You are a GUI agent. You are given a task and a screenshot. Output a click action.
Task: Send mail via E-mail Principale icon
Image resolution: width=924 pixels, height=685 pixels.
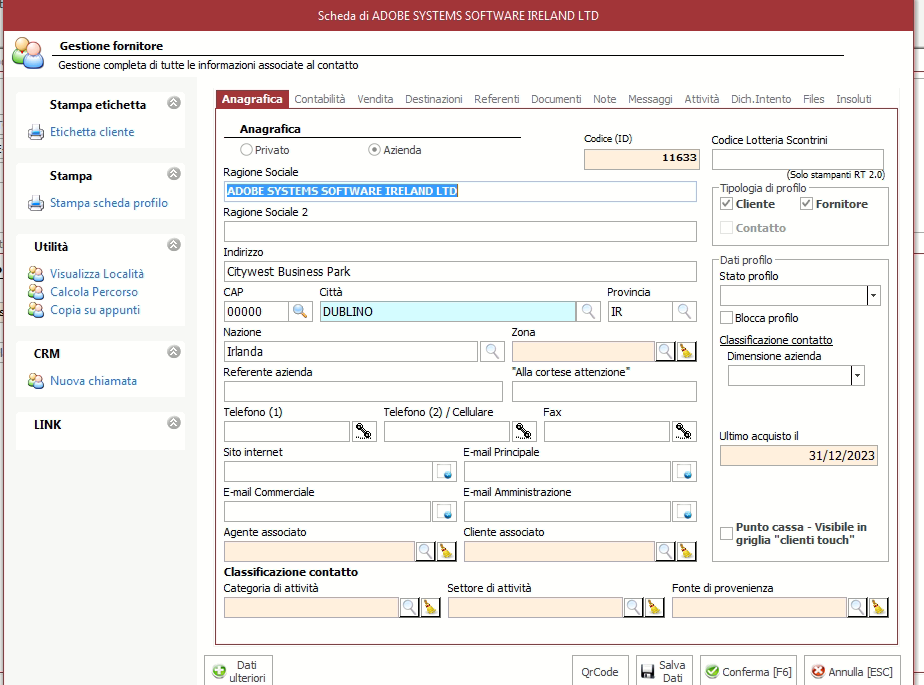[x=684, y=472]
